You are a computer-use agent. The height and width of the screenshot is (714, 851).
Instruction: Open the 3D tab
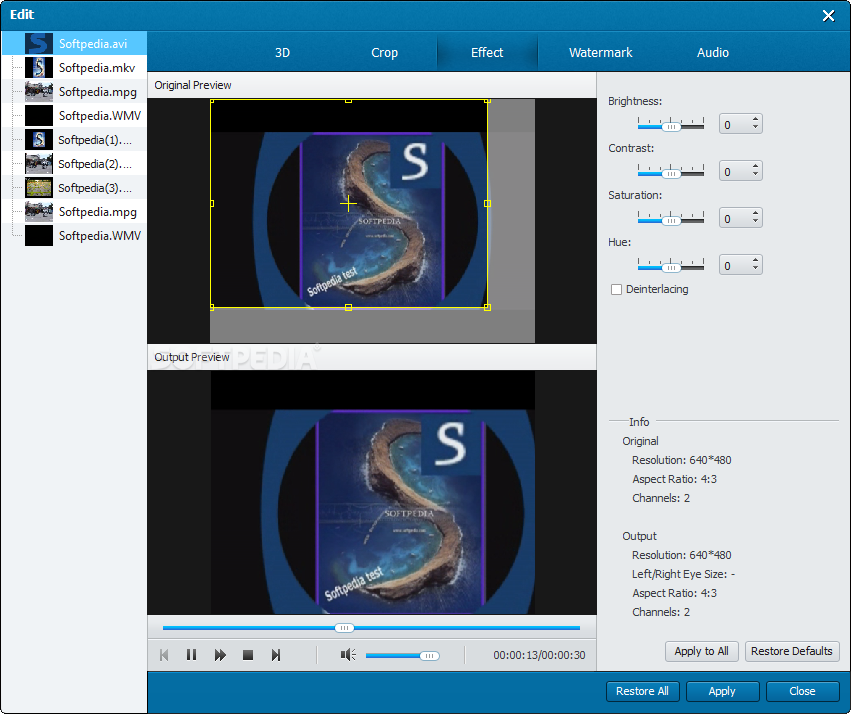(x=282, y=53)
